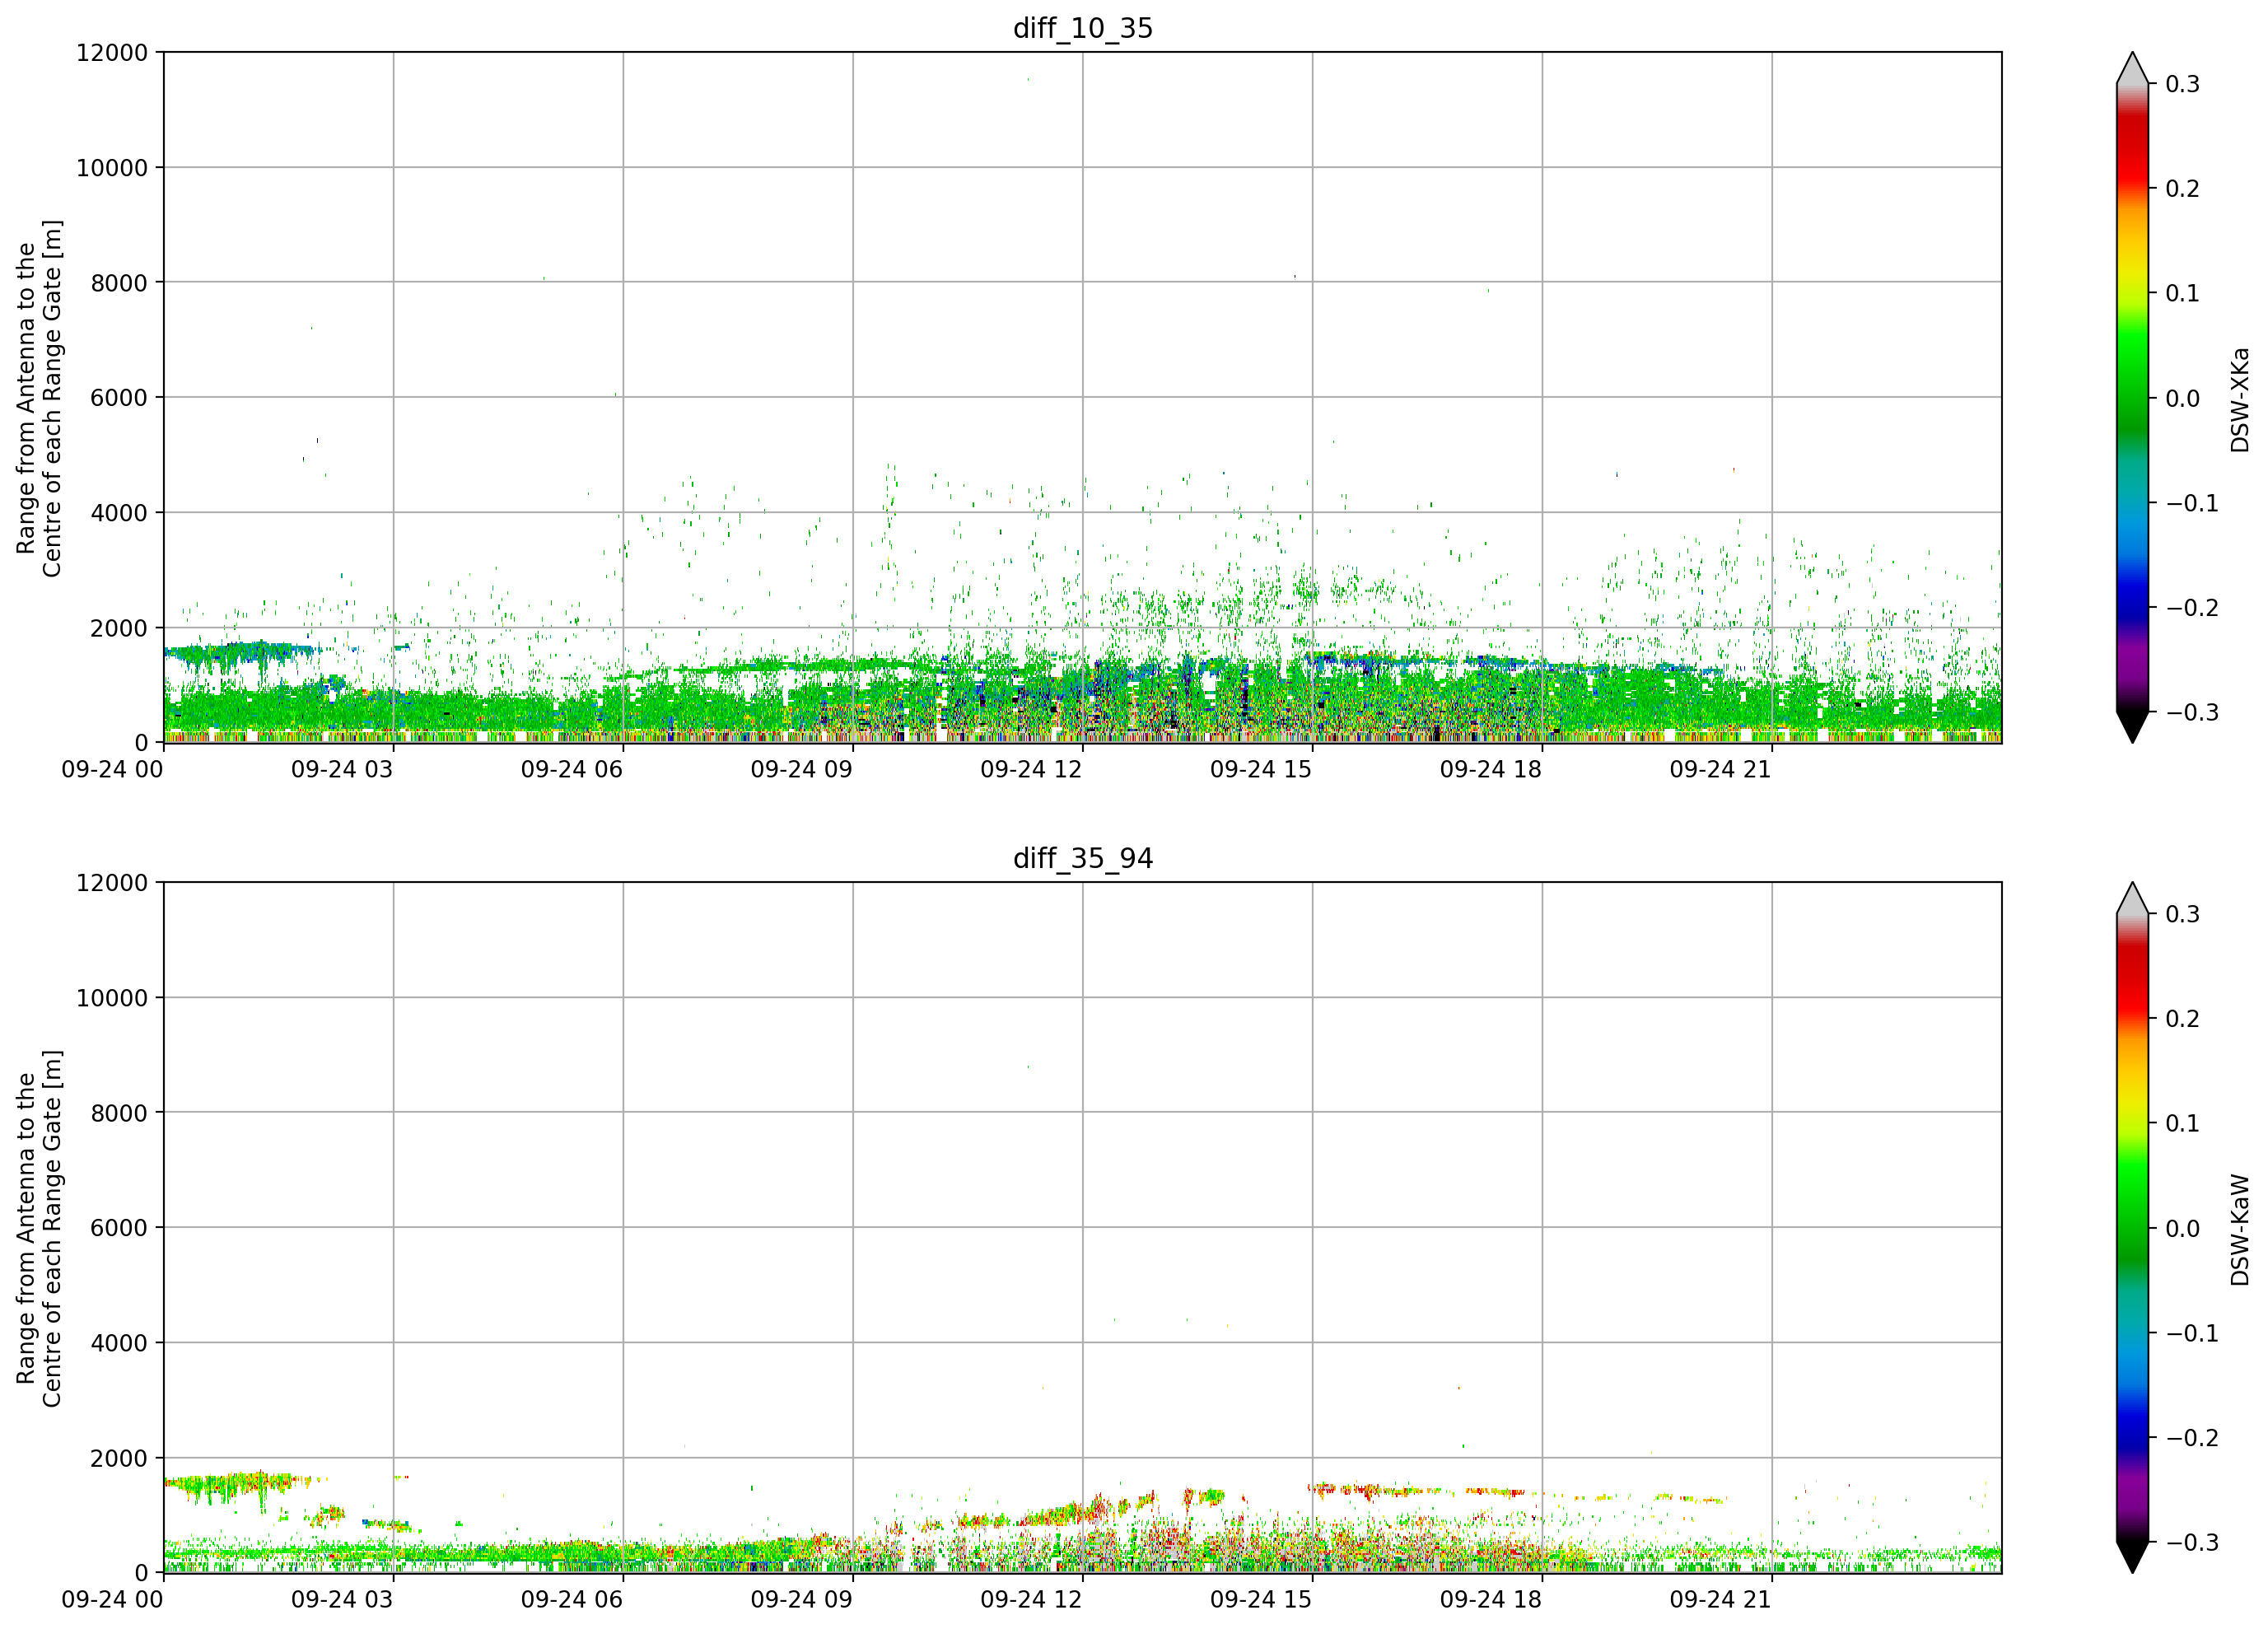The width and height of the screenshot is (2268, 1629).
Task: Click the −0.2 tick on DSW-XKa colorbar
Action: click(x=2192, y=608)
